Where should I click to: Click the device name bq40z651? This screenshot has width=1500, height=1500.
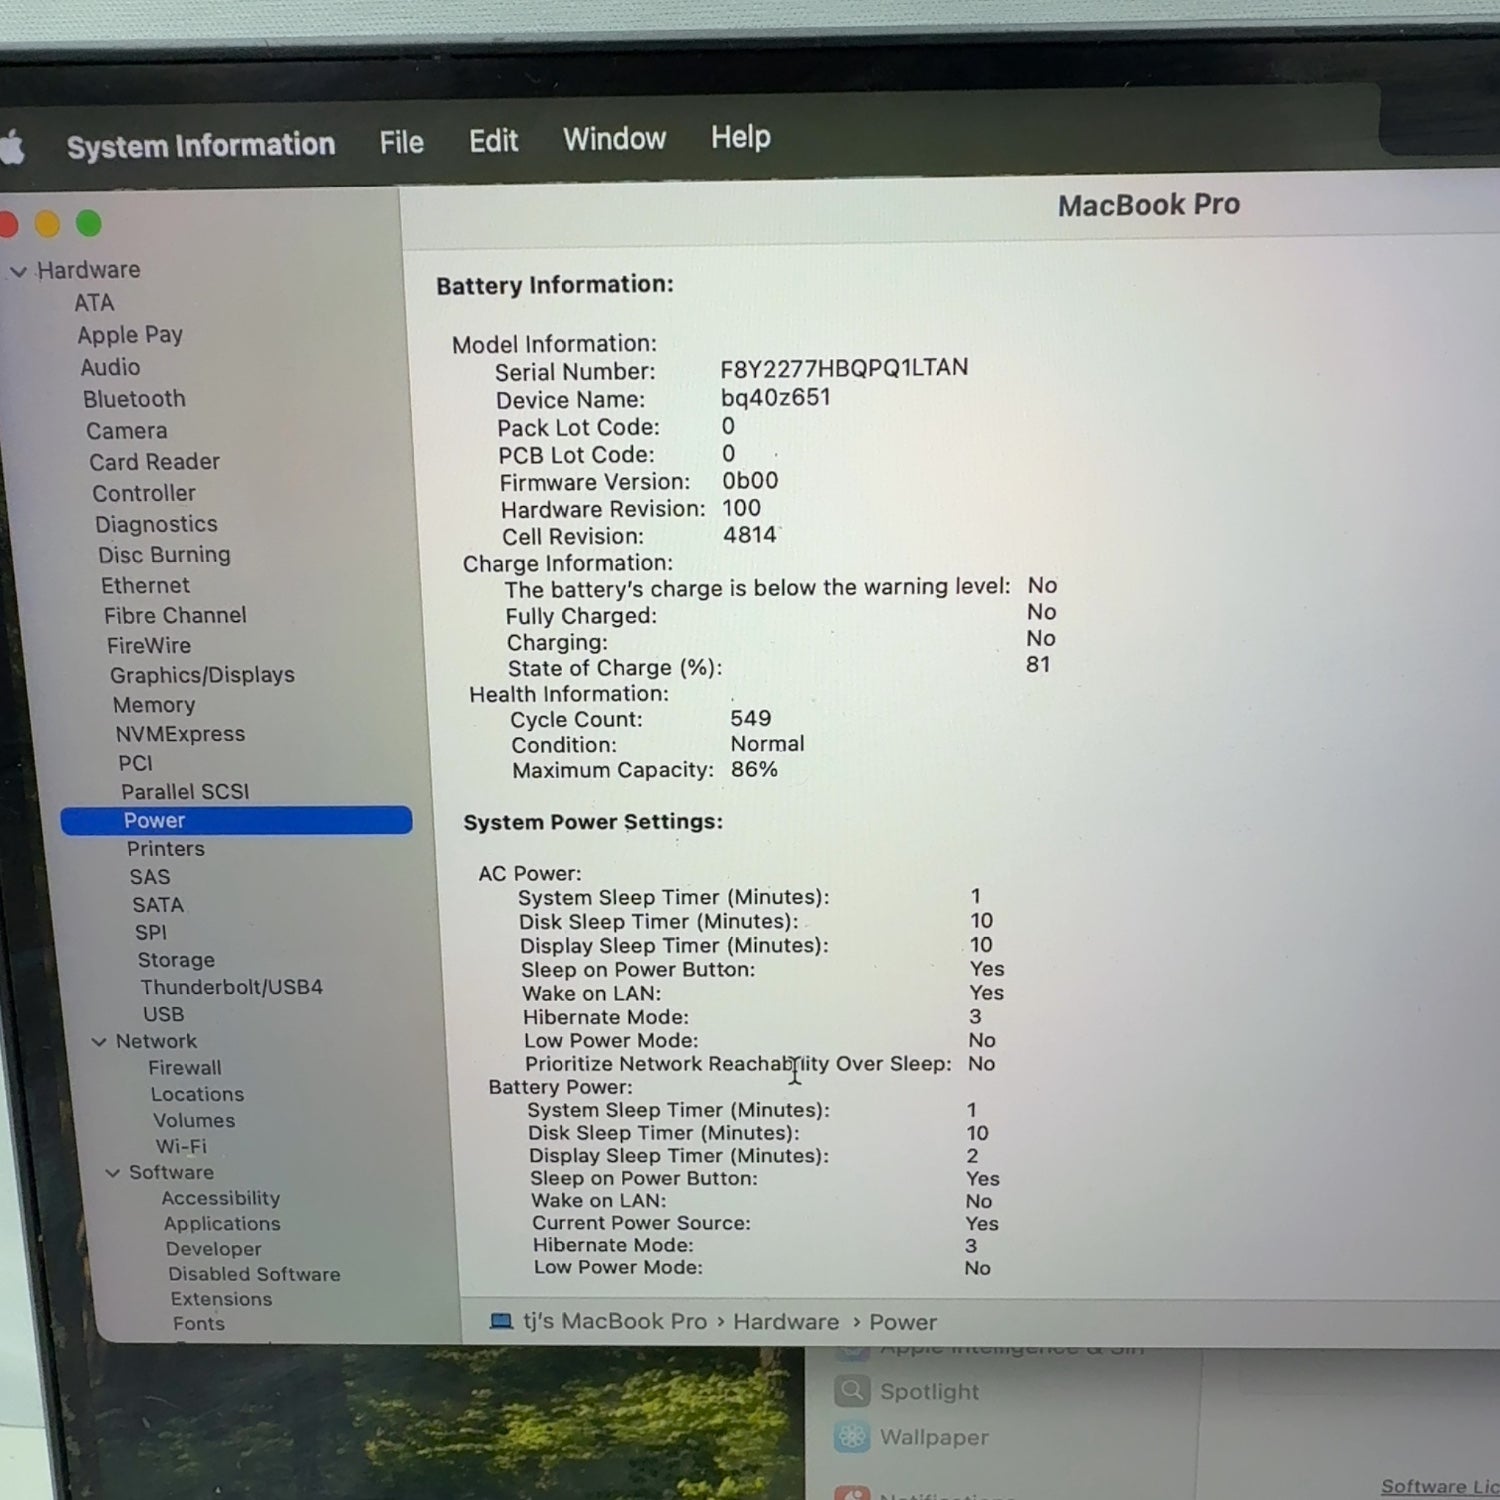776,397
